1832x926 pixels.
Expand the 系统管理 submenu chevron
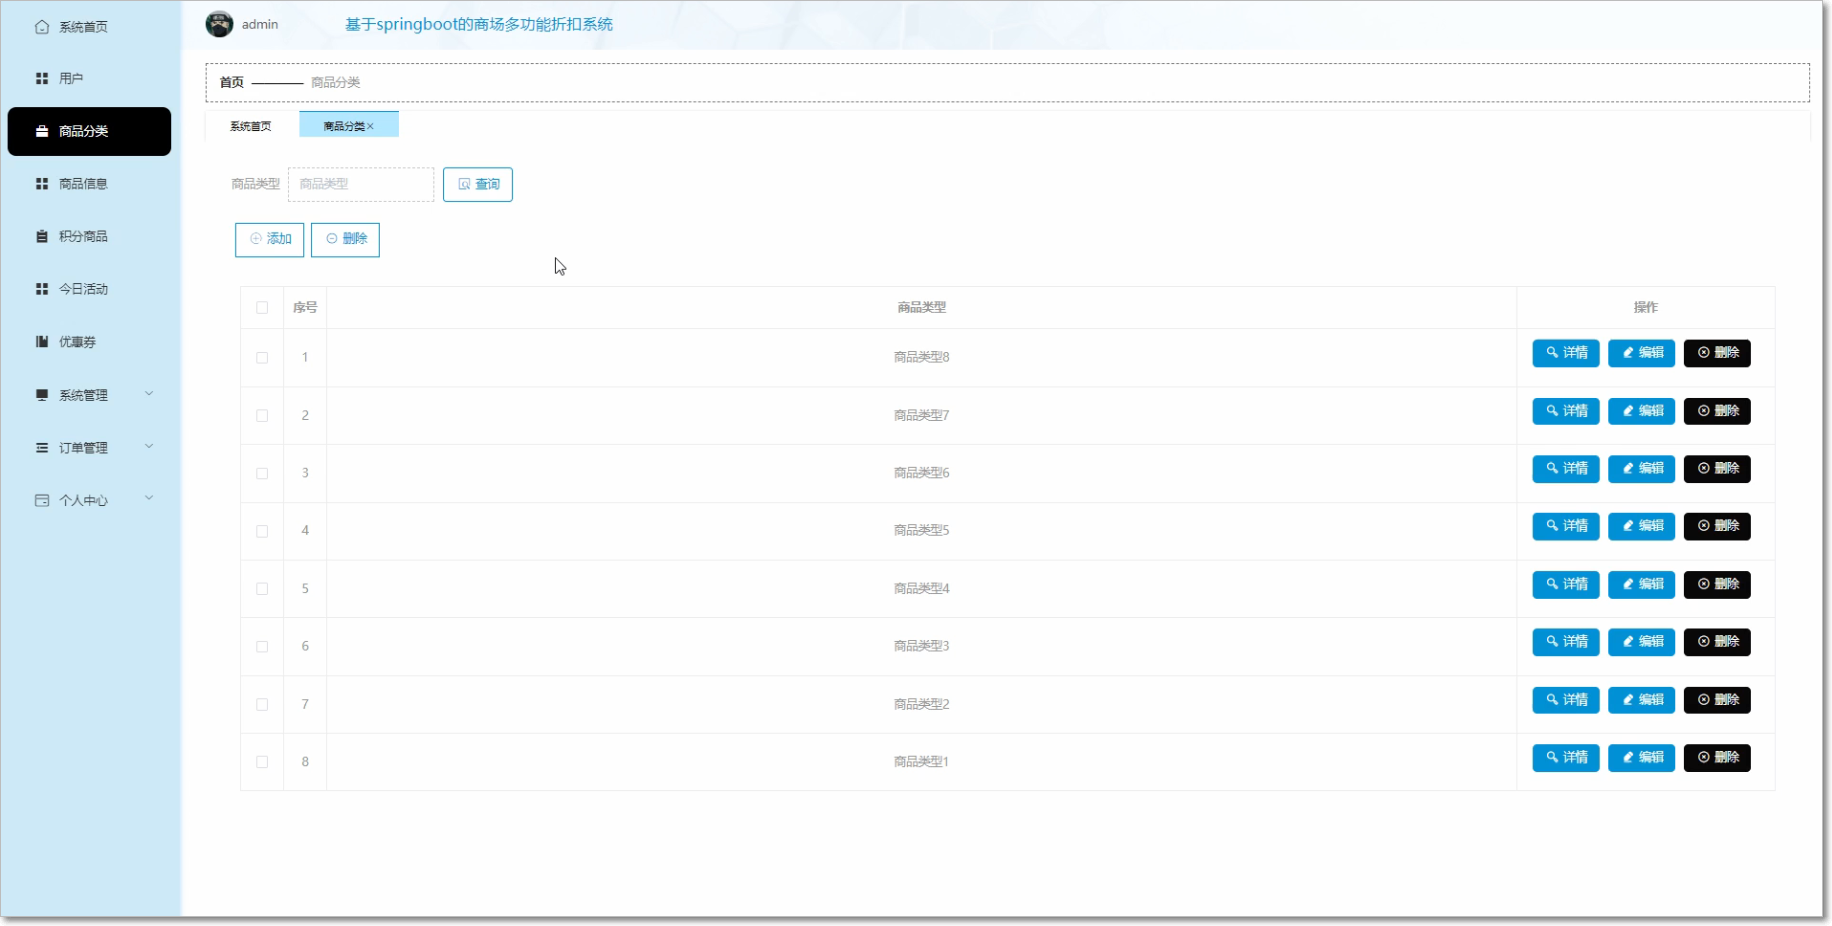[x=149, y=394]
